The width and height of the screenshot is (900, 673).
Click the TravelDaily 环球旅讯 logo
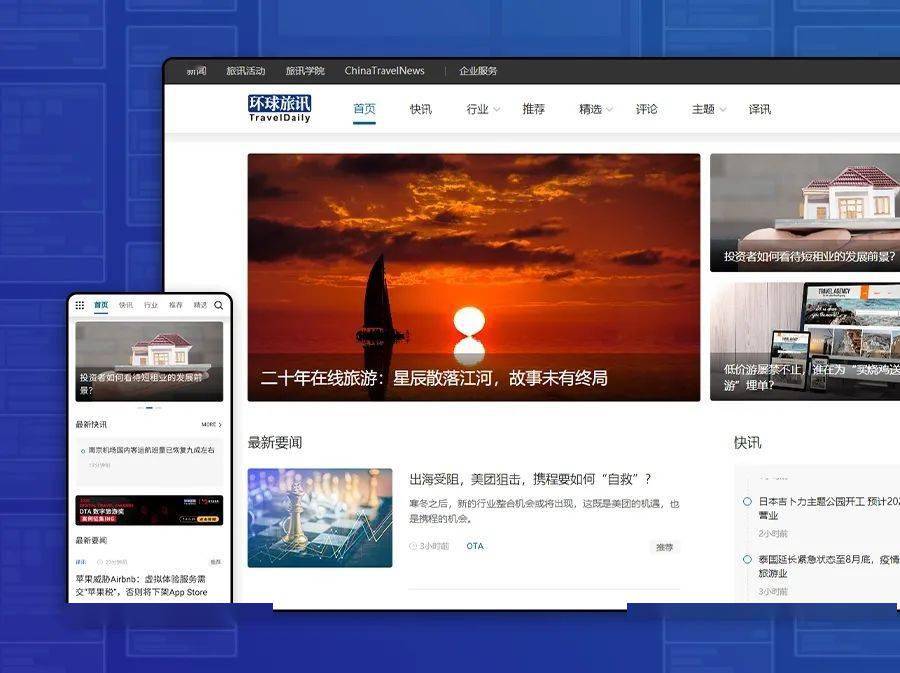click(280, 108)
